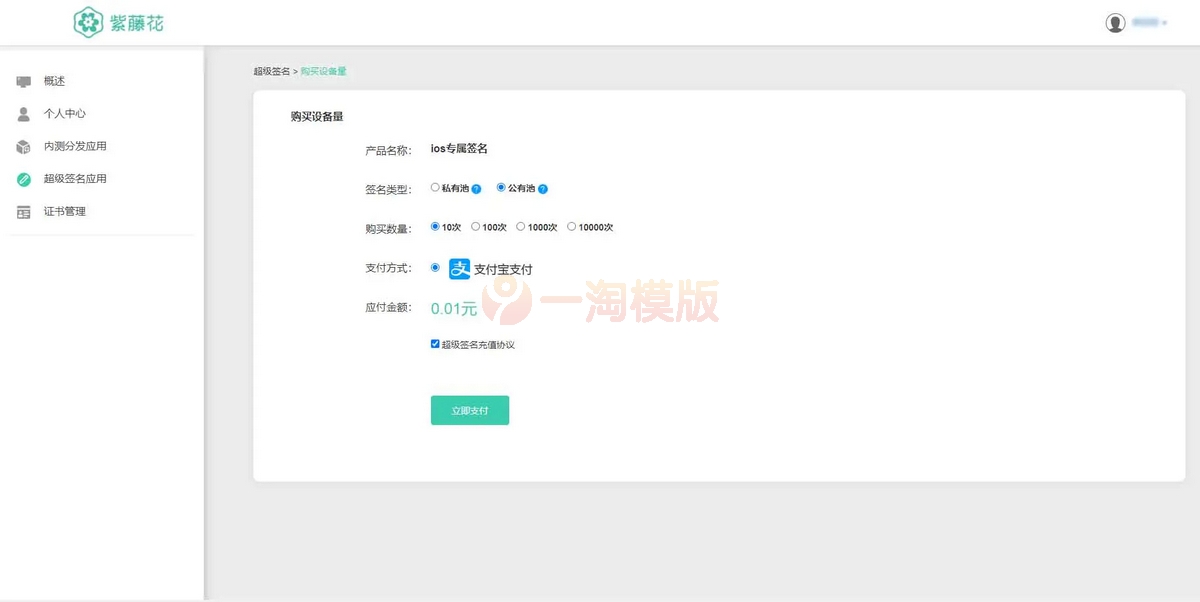
Task: Choose the 100次 purchase quantity
Action: pos(478,227)
